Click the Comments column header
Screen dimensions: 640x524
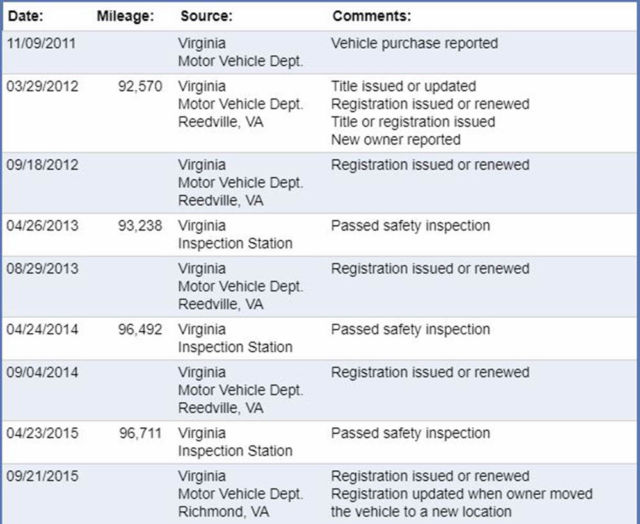click(x=371, y=17)
